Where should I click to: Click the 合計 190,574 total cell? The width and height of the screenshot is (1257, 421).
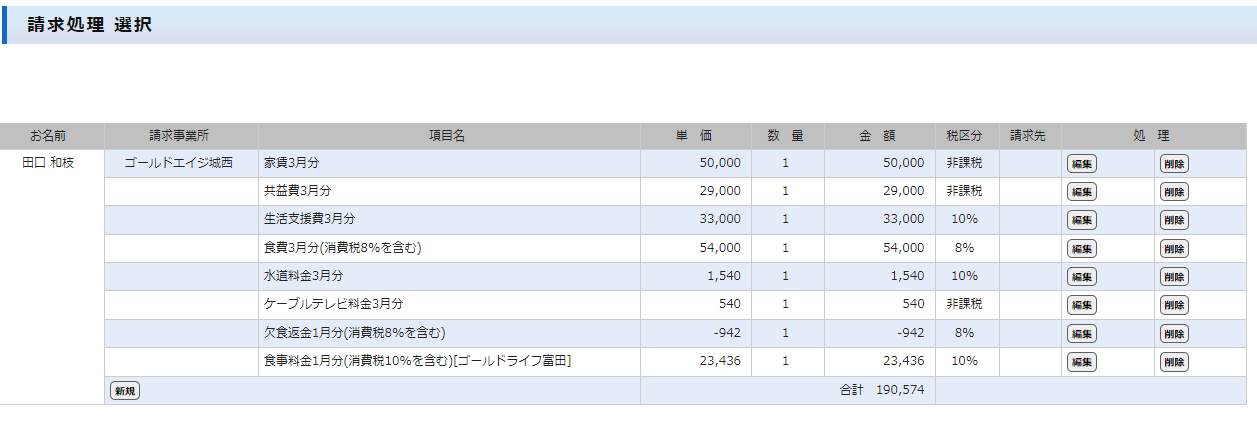(881, 391)
